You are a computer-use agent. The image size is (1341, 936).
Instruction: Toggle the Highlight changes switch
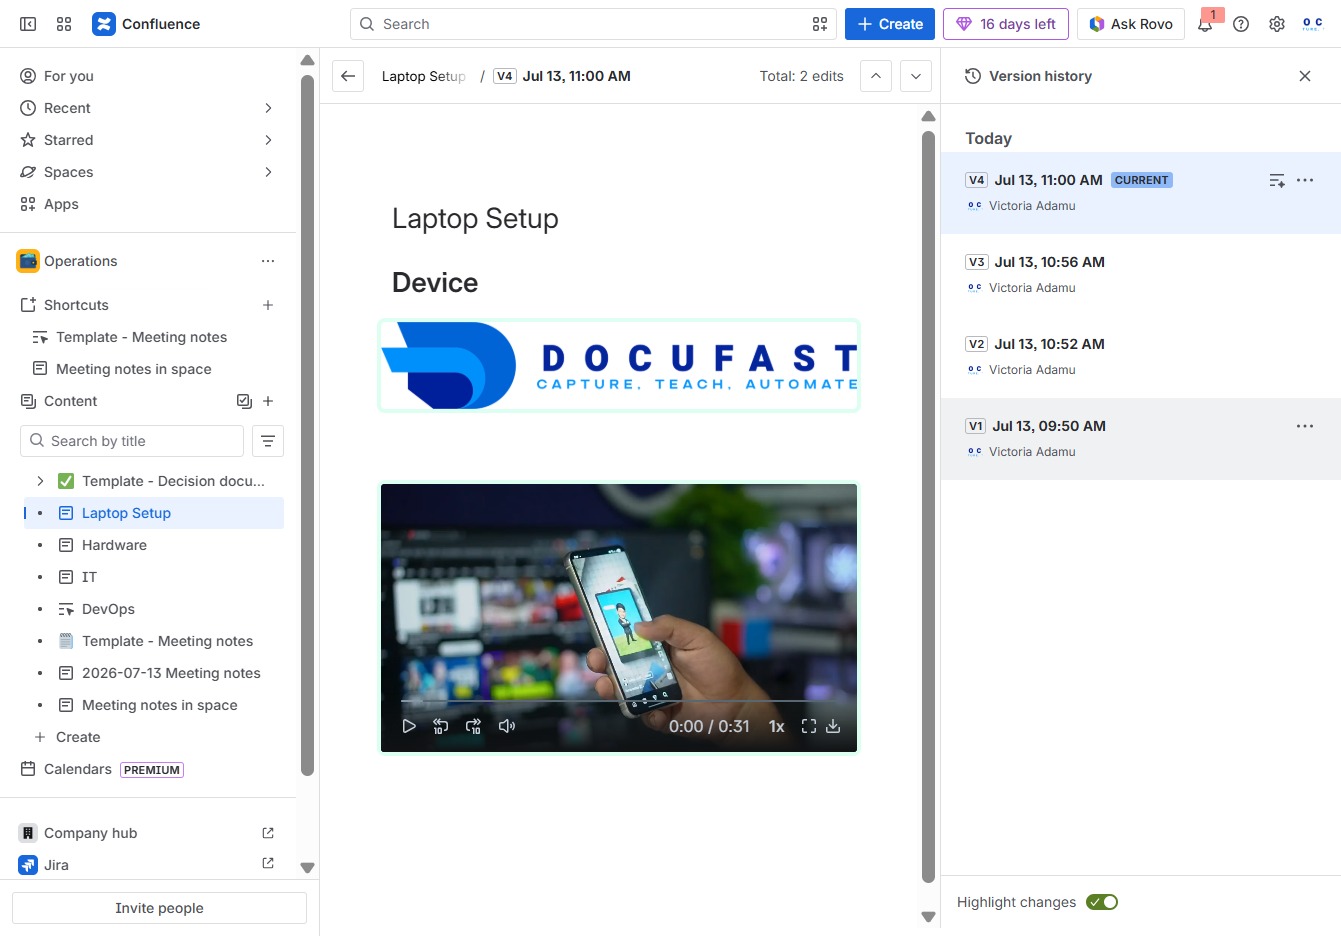coord(1103,902)
